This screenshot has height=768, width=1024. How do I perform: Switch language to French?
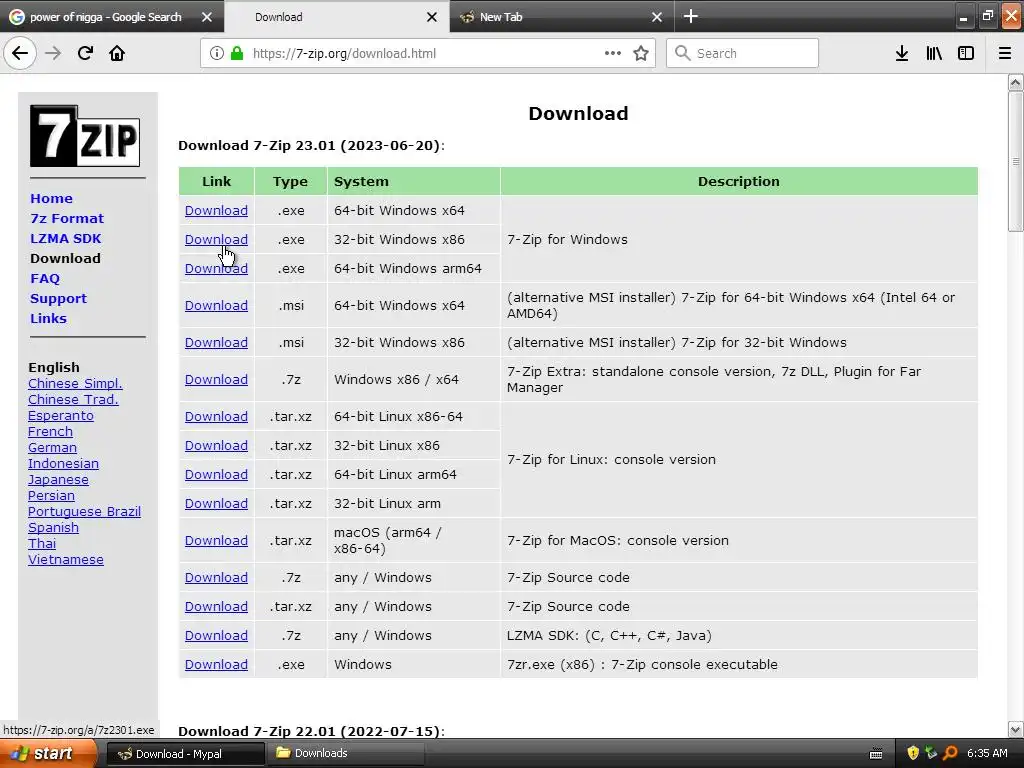click(x=50, y=431)
